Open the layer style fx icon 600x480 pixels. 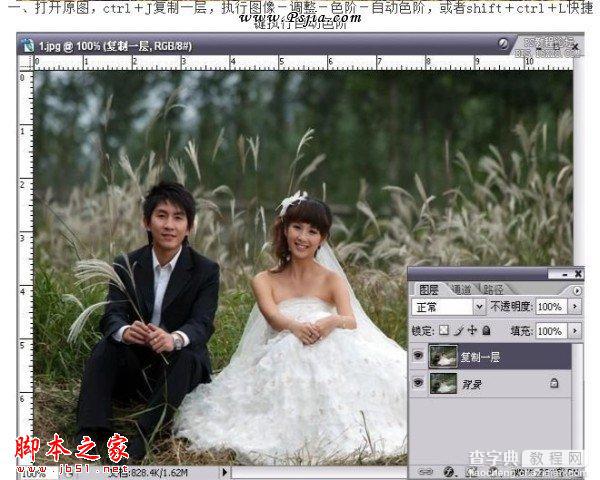point(448,472)
